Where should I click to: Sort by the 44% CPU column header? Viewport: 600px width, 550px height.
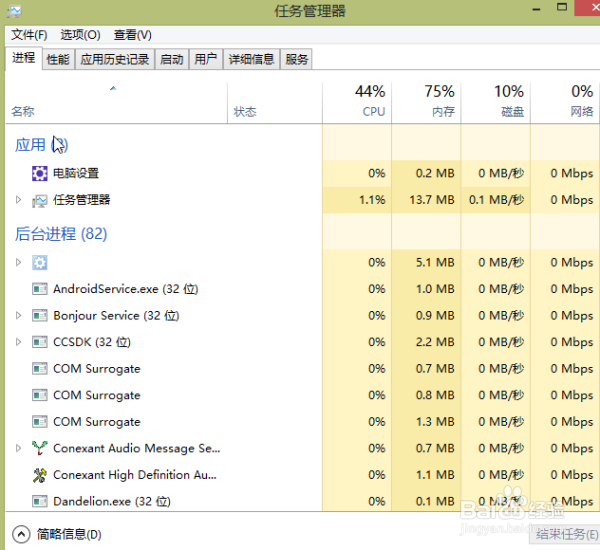pos(357,103)
